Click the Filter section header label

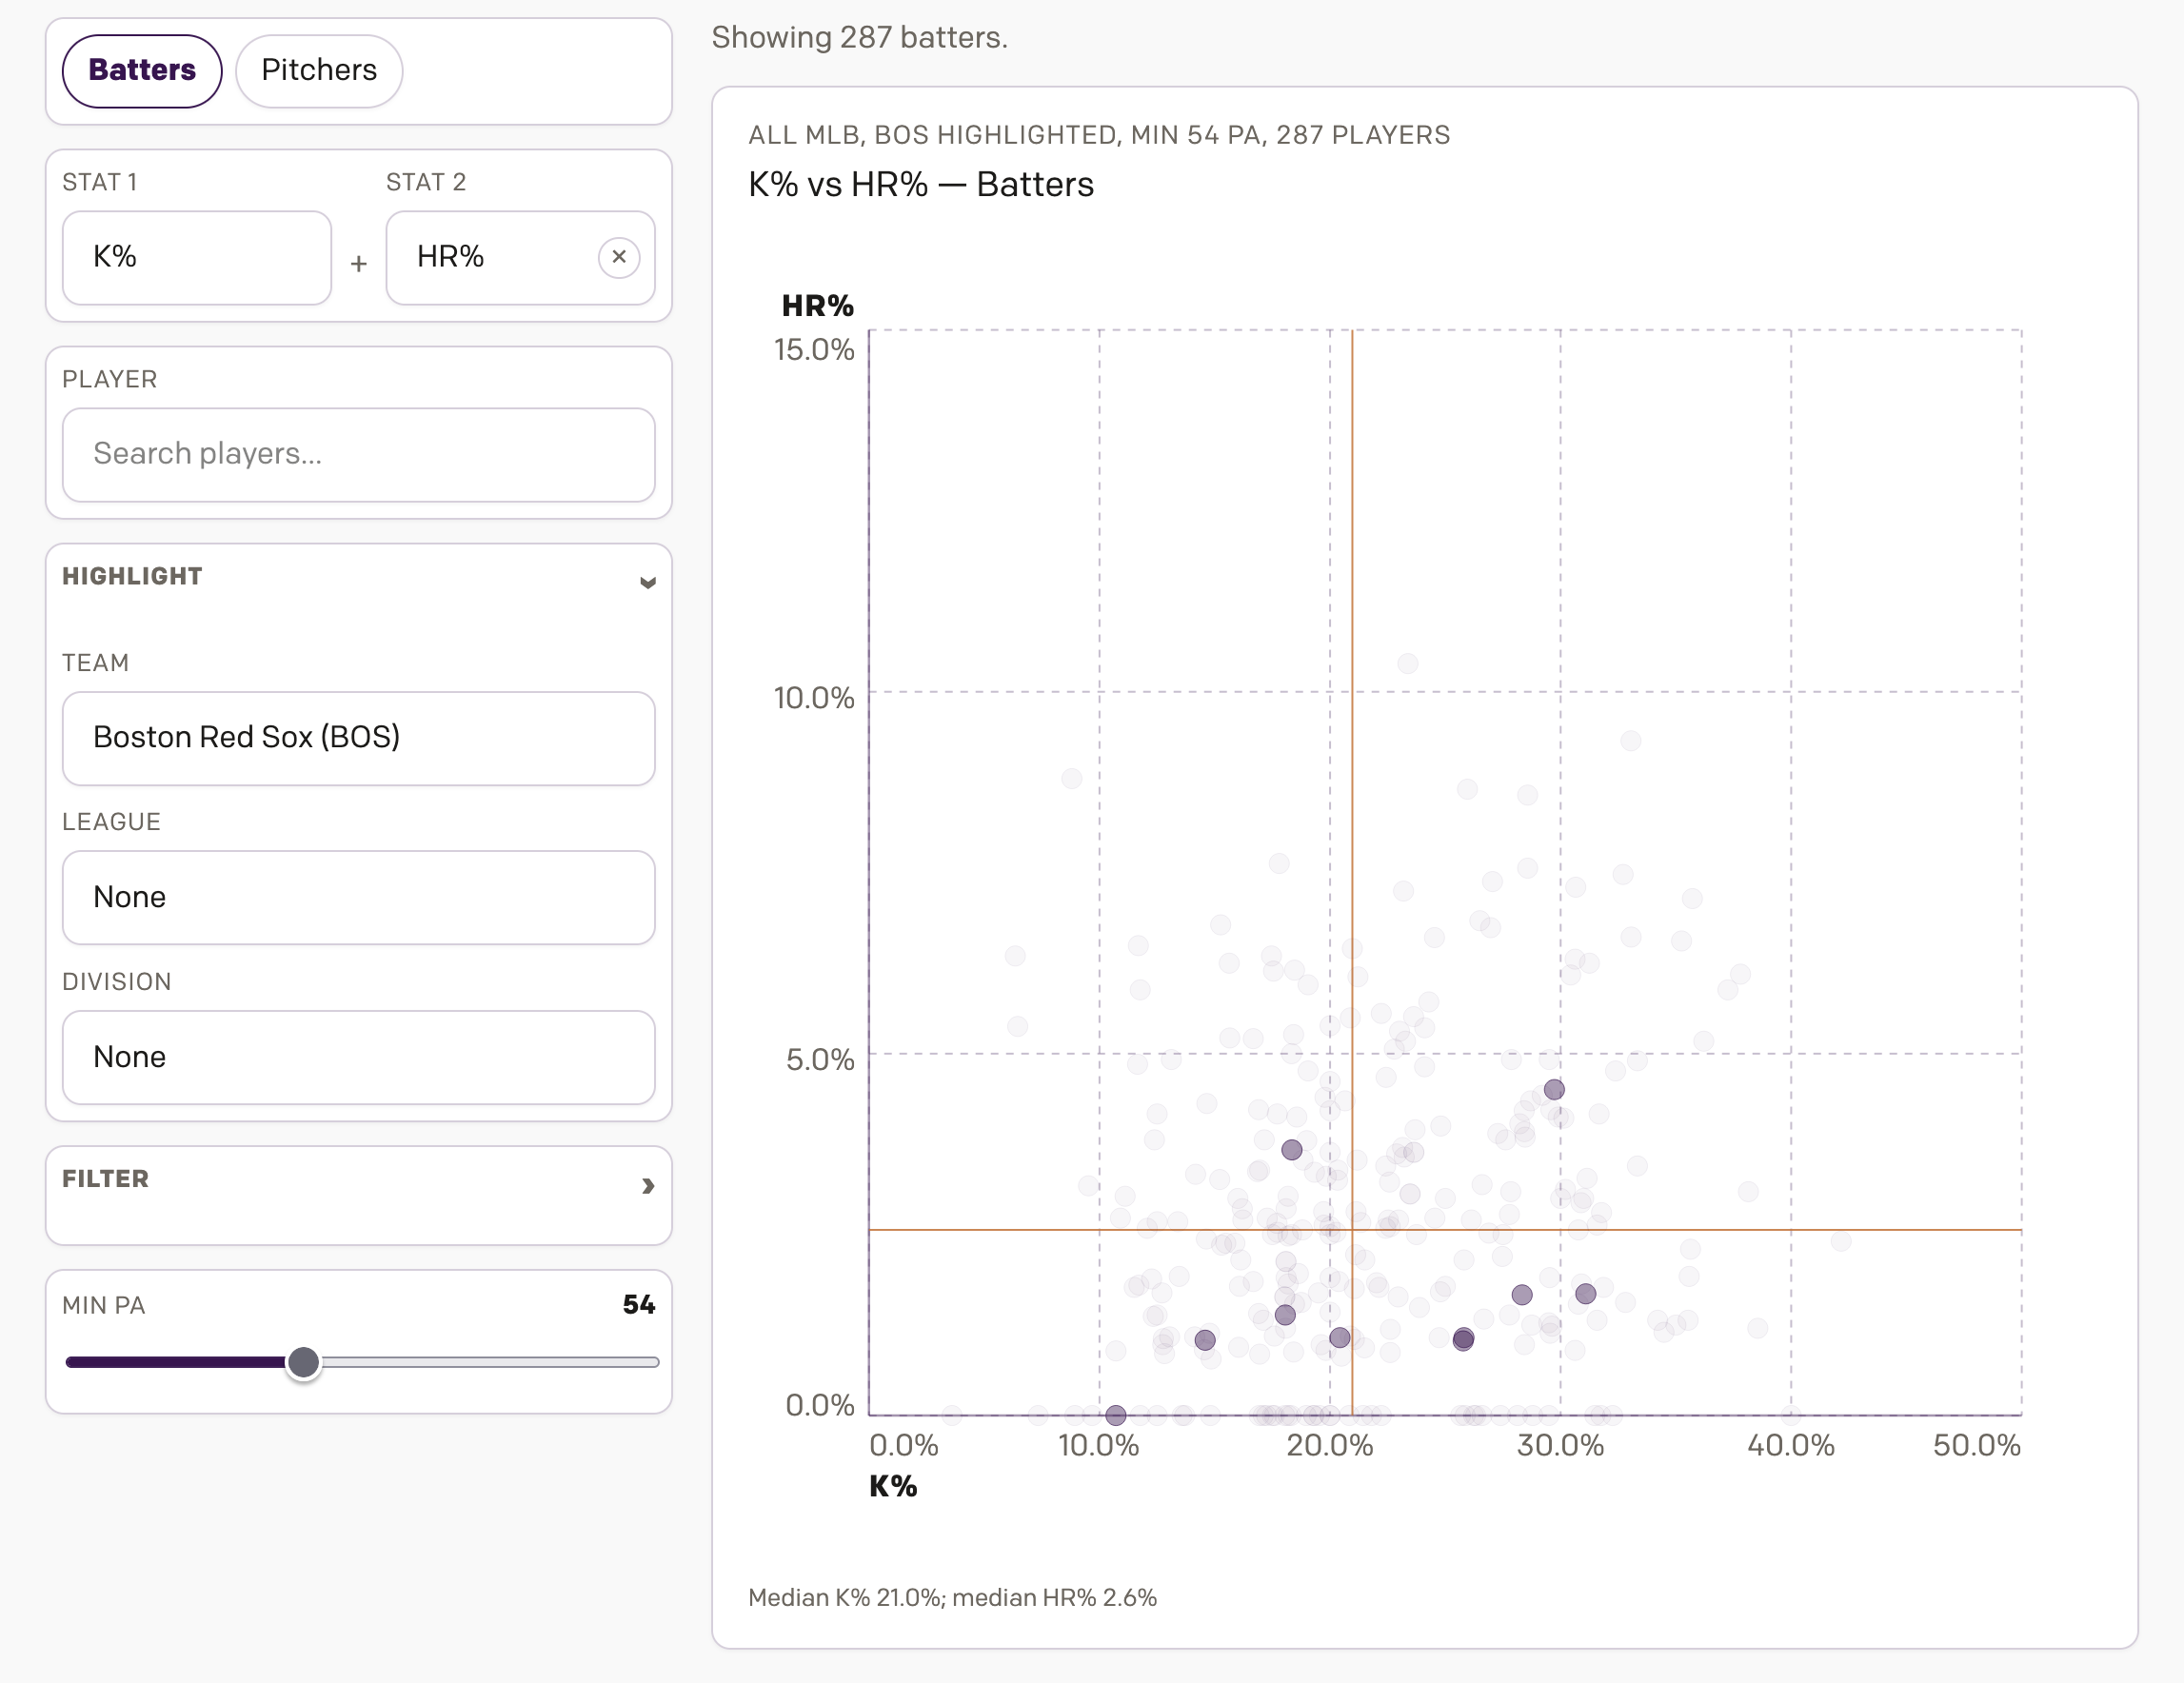(x=105, y=1178)
